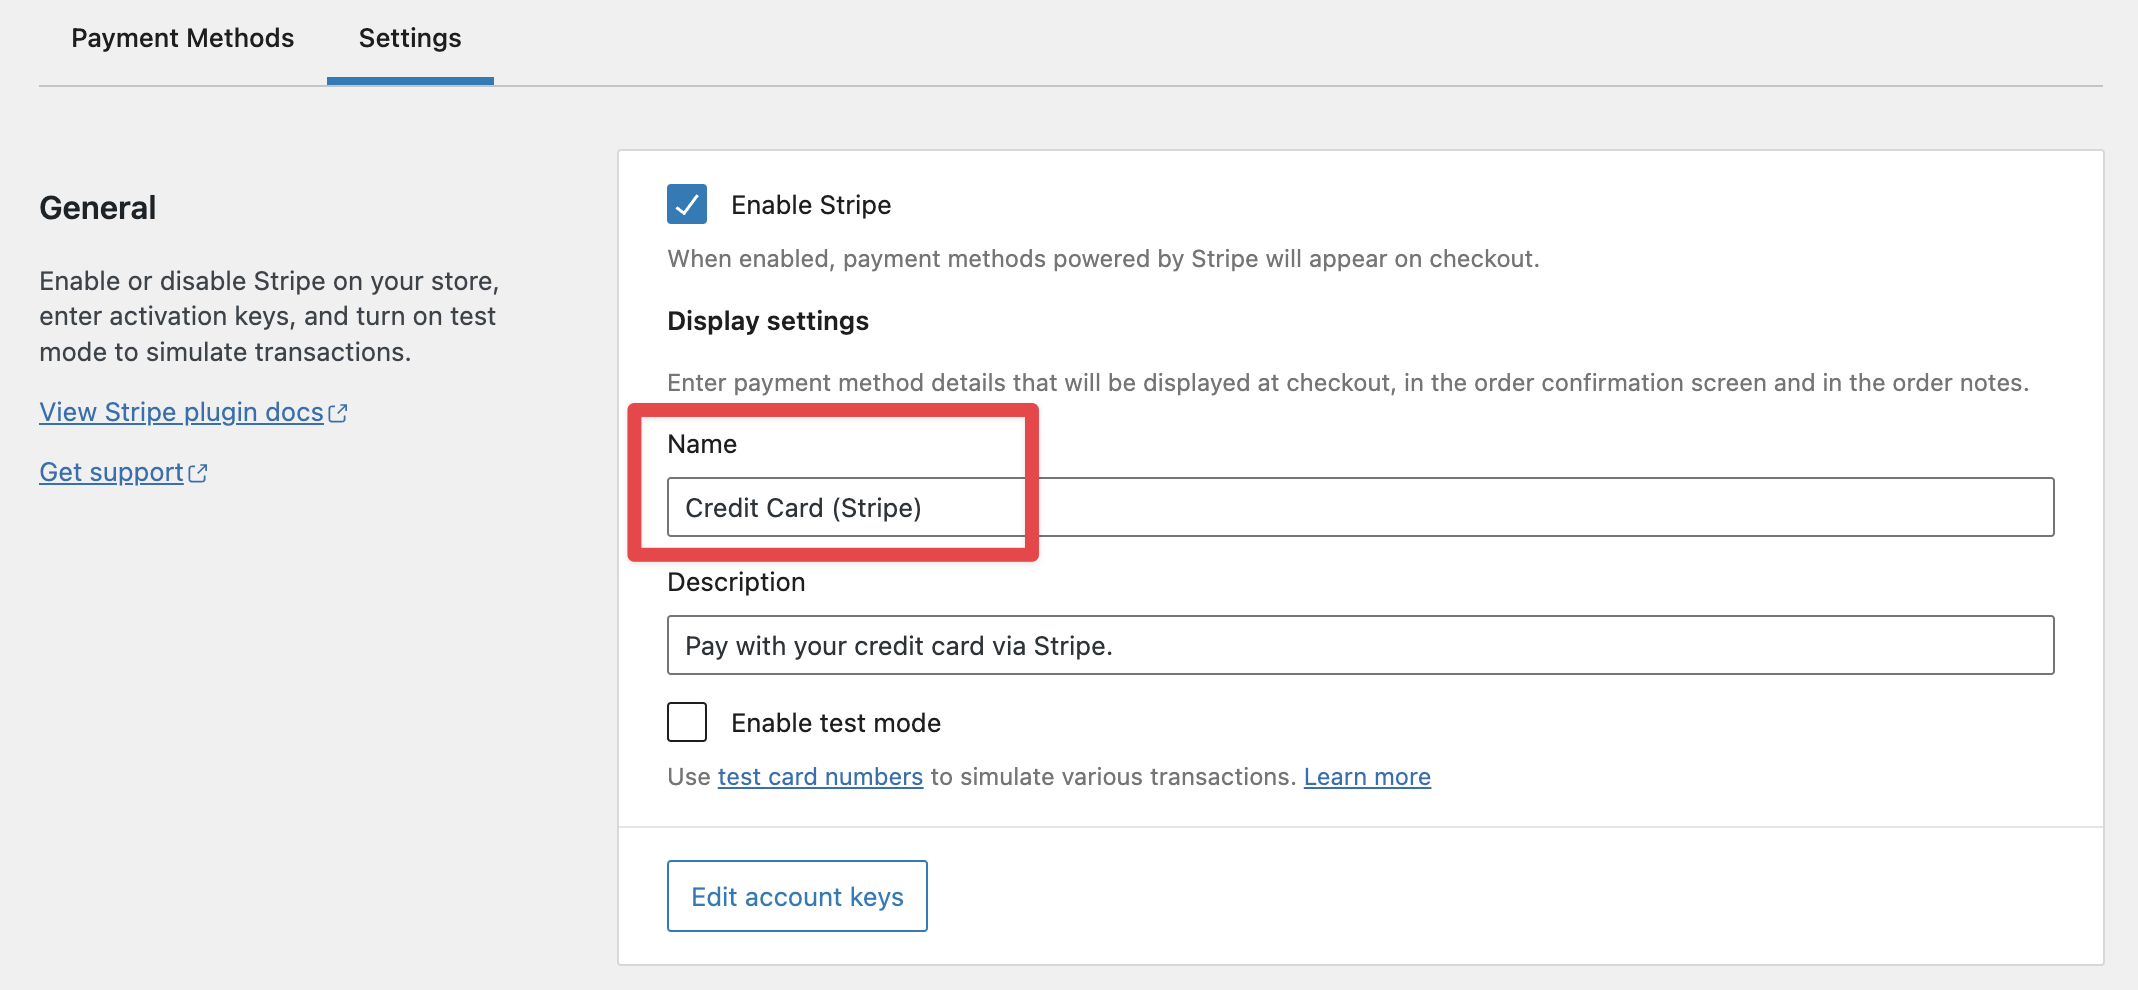The image size is (2138, 990).
Task: Select the General section heading
Action: 97,208
